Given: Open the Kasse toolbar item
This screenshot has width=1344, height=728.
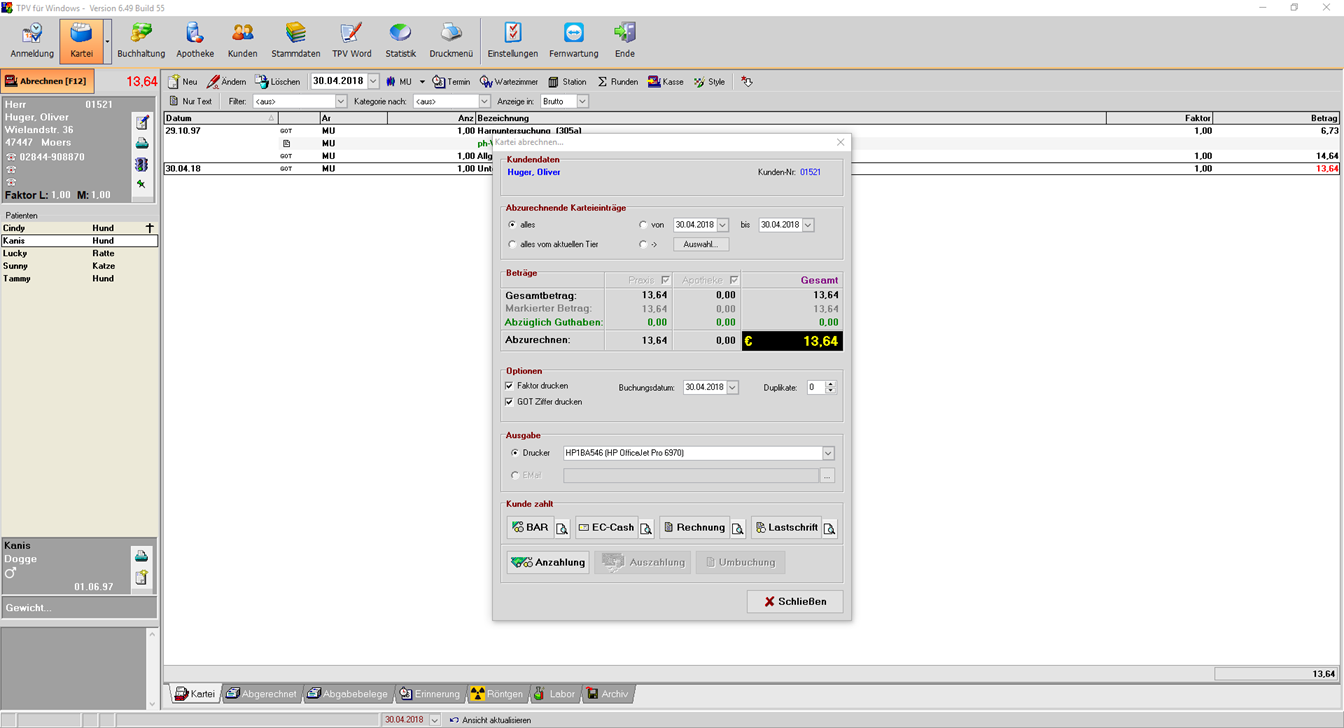Looking at the screenshot, I should [665, 82].
